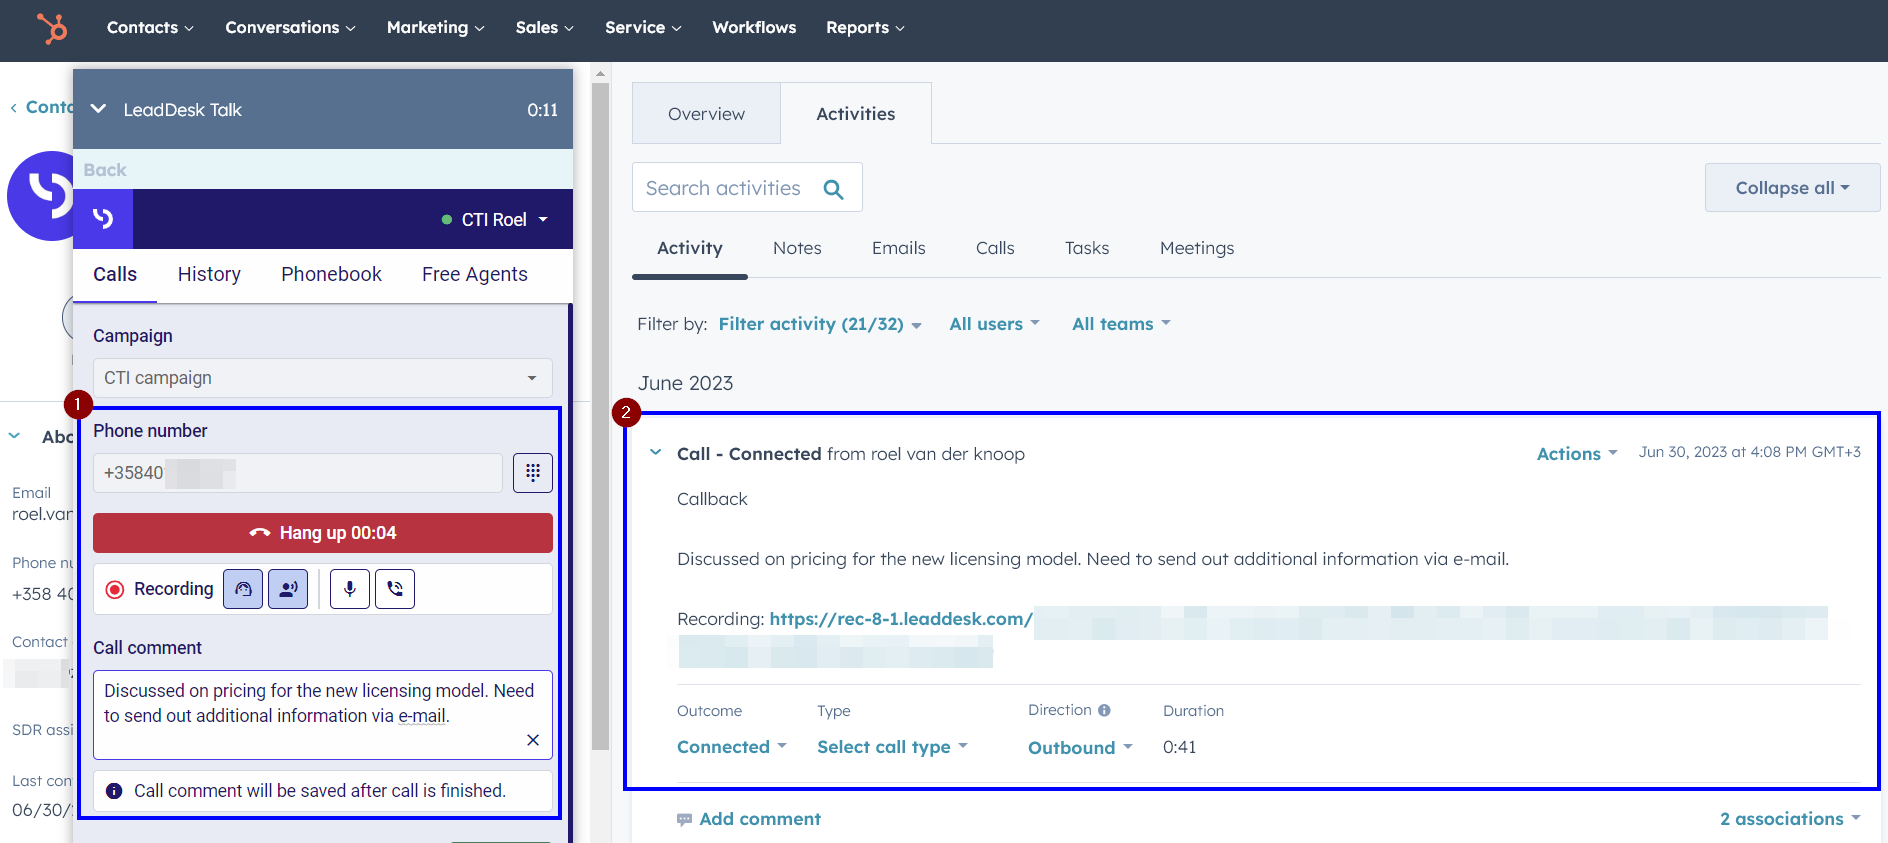Open the Actions dropdown for the call
Viewport: 1888px width, 843px height.
[1577, 454]
